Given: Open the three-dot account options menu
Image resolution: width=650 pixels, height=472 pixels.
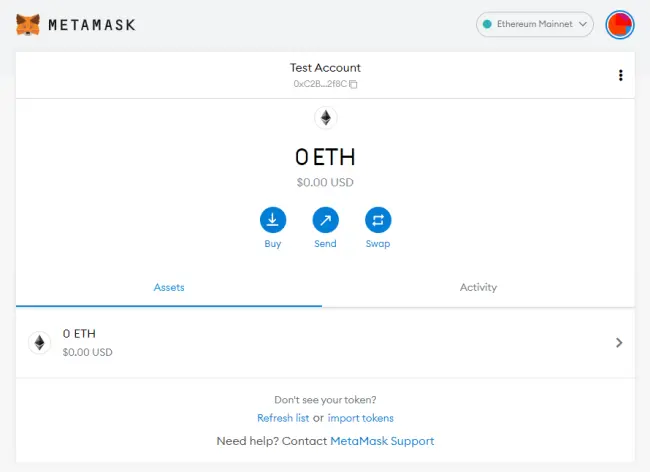Looking at the screenshot, I should tap(621, 75).
